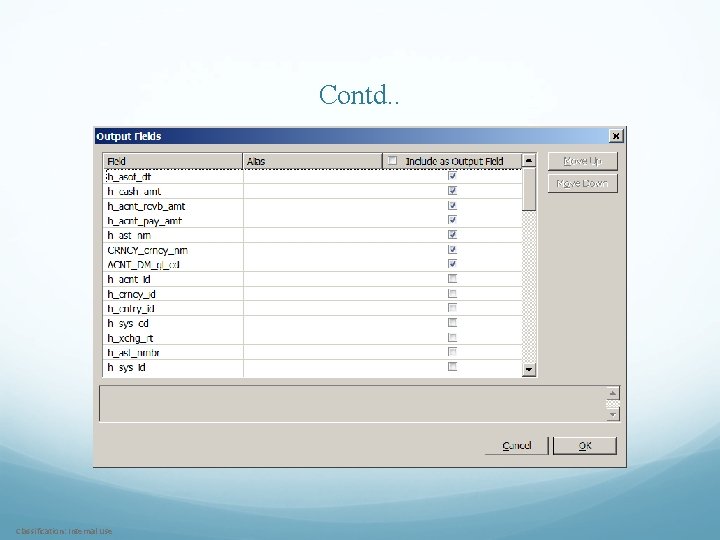Uncheck the h_cash_amt output field checkbox

click(x=452, y=191)
